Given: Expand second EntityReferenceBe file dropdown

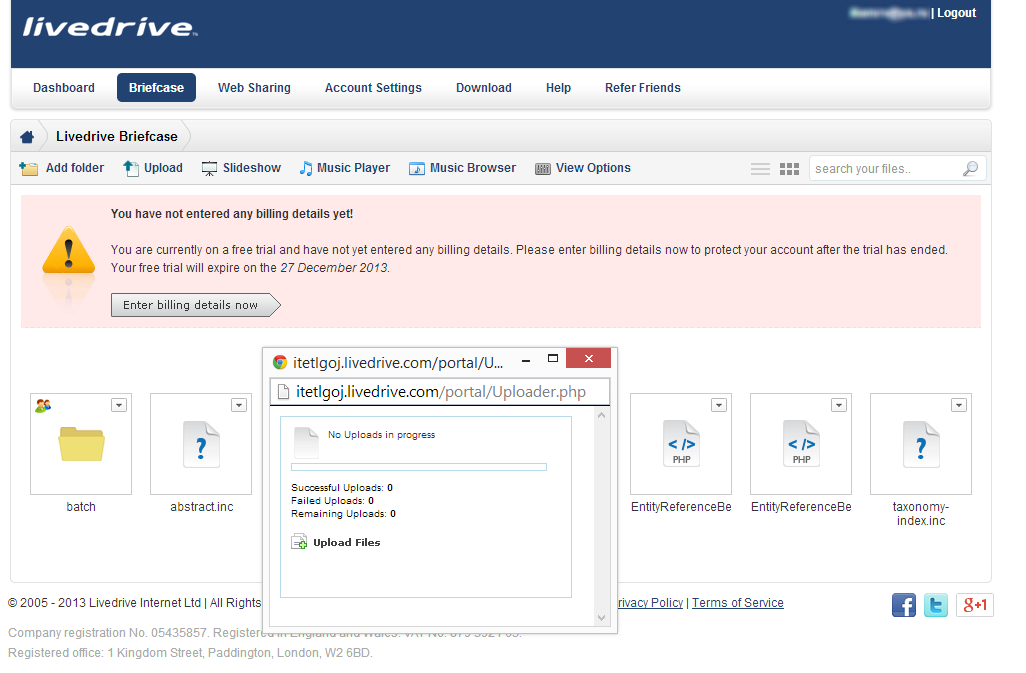Looking at the screenshot, I should (x=839, y=406).
